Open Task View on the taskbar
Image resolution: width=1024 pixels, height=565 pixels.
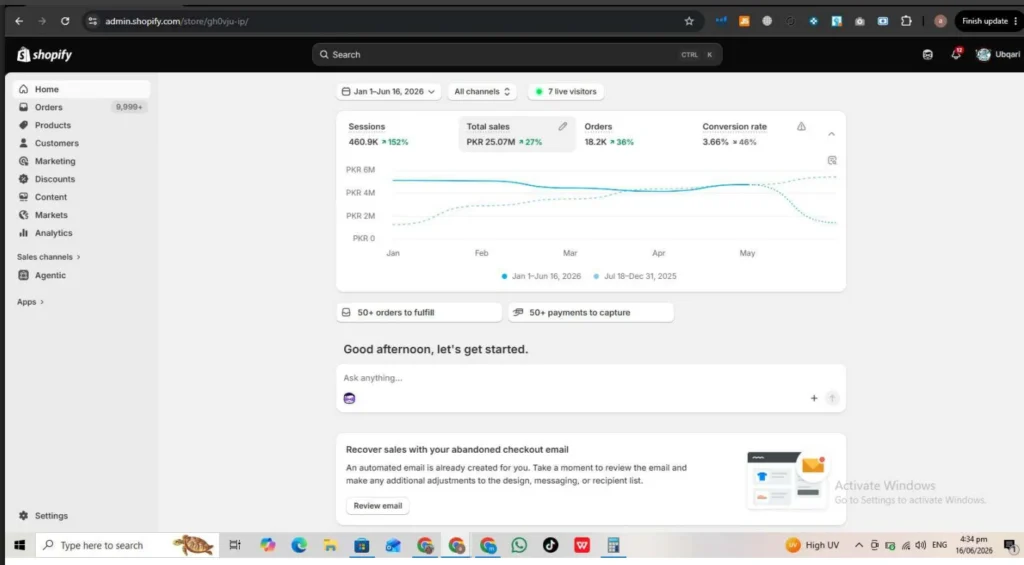[235, 545]
